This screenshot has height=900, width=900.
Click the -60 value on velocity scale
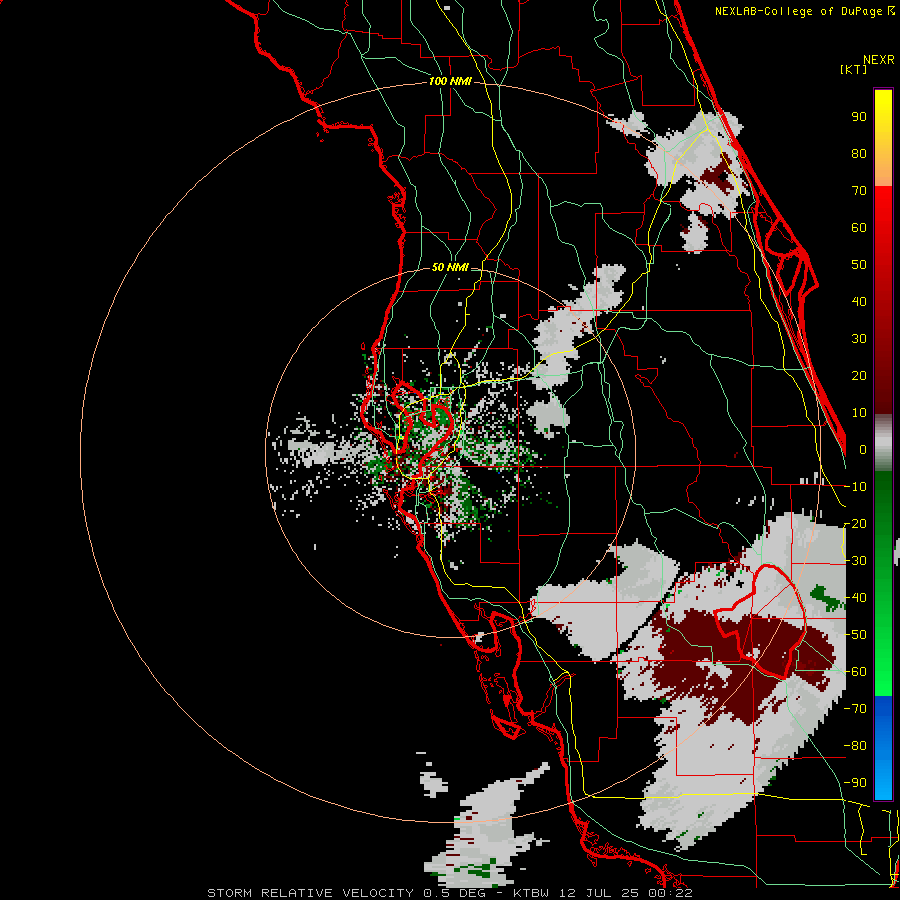point(855,672)
